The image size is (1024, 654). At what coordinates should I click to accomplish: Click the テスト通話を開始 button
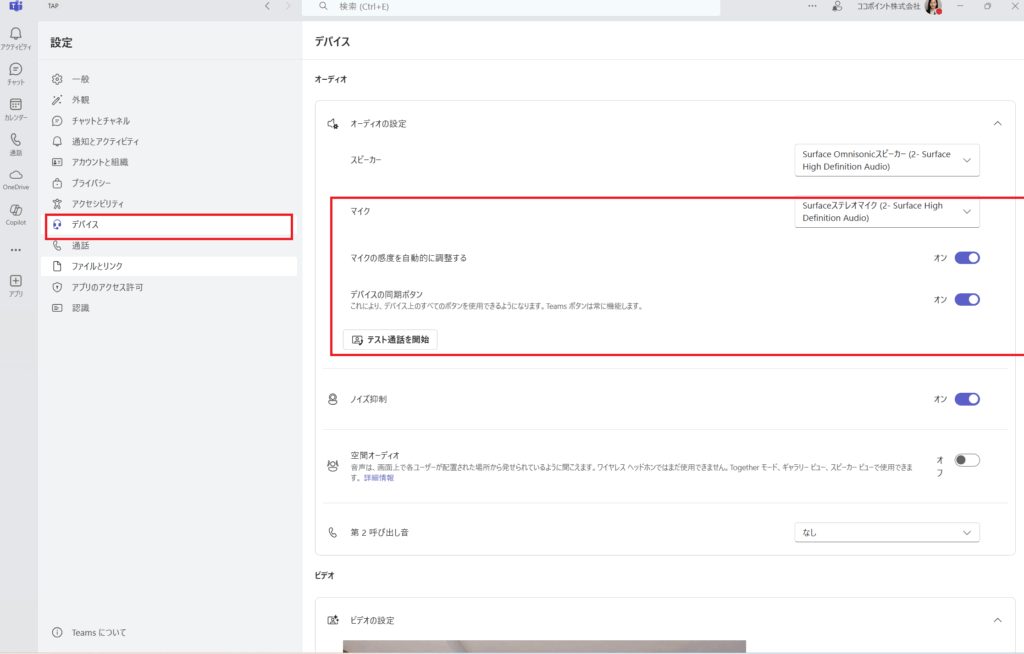point(390,340)
